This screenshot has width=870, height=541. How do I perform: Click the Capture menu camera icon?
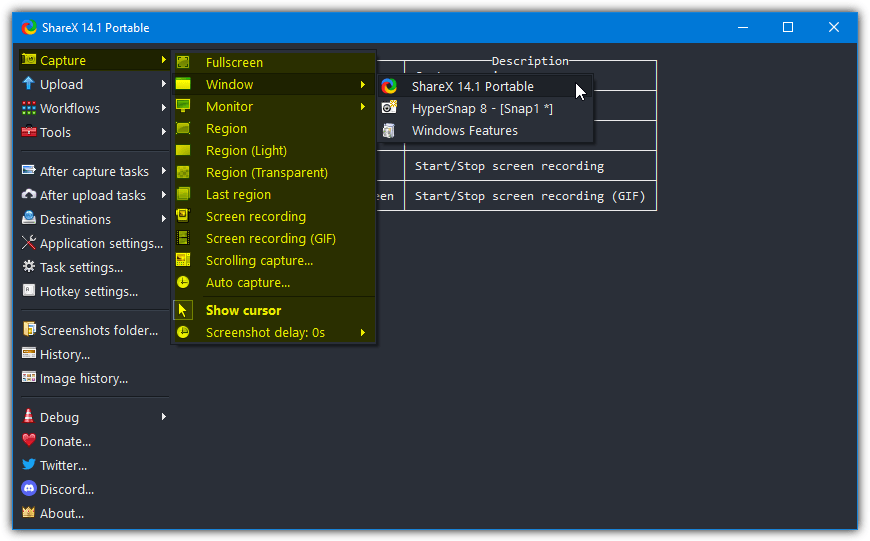pyautogui.click(x=29, y=59)
